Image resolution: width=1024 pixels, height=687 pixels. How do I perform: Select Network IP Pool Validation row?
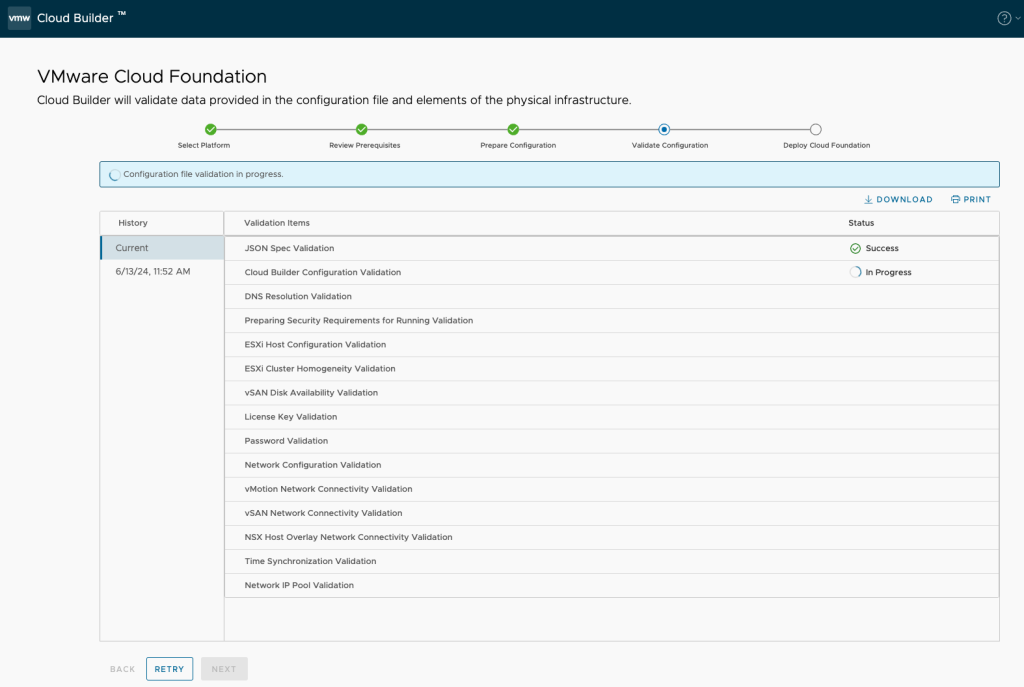[611, 586]
